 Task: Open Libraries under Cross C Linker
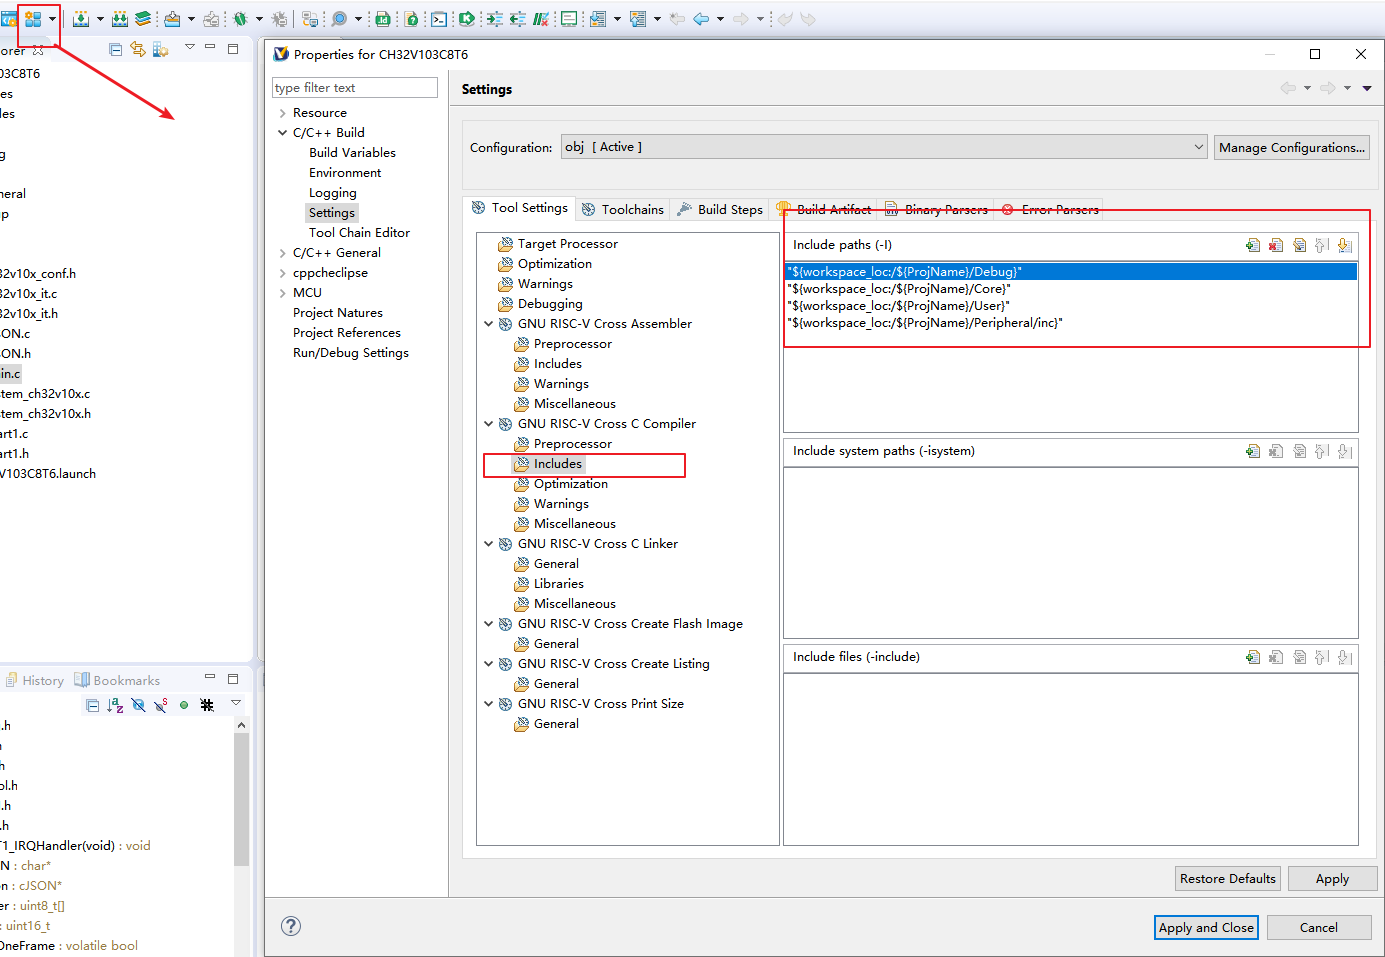point(558,584)
